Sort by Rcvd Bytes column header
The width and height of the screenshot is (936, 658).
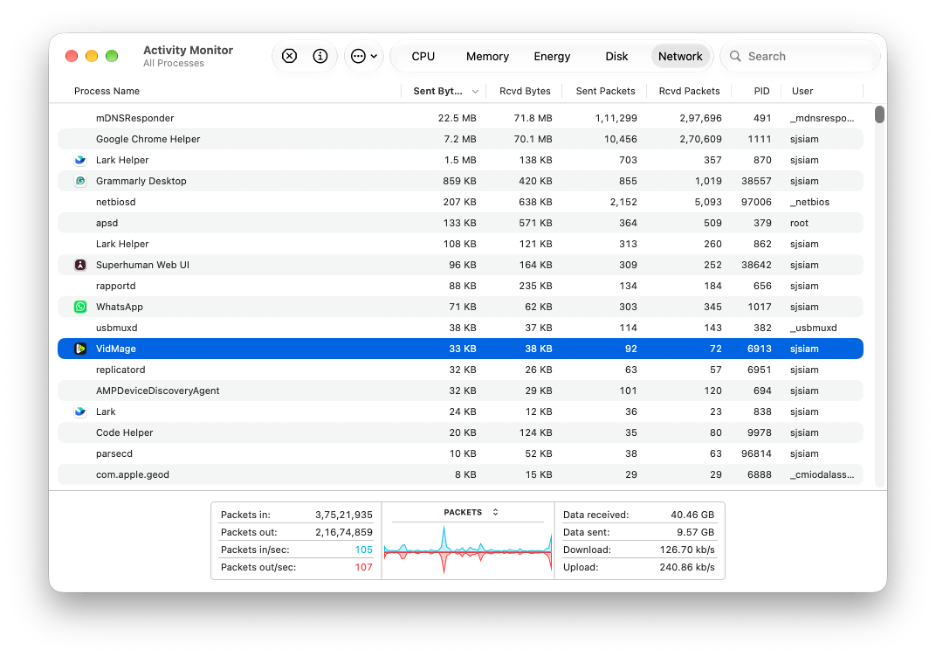click(x=525, y=91)
